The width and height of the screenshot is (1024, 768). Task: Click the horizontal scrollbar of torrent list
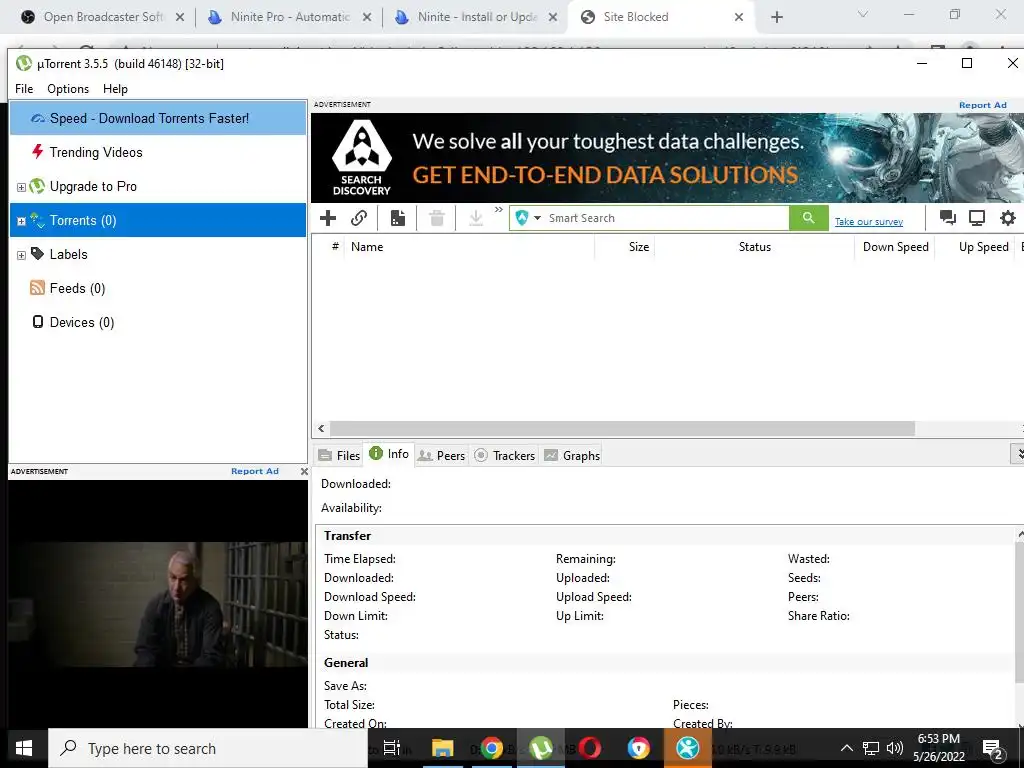[x=622, y=428]
